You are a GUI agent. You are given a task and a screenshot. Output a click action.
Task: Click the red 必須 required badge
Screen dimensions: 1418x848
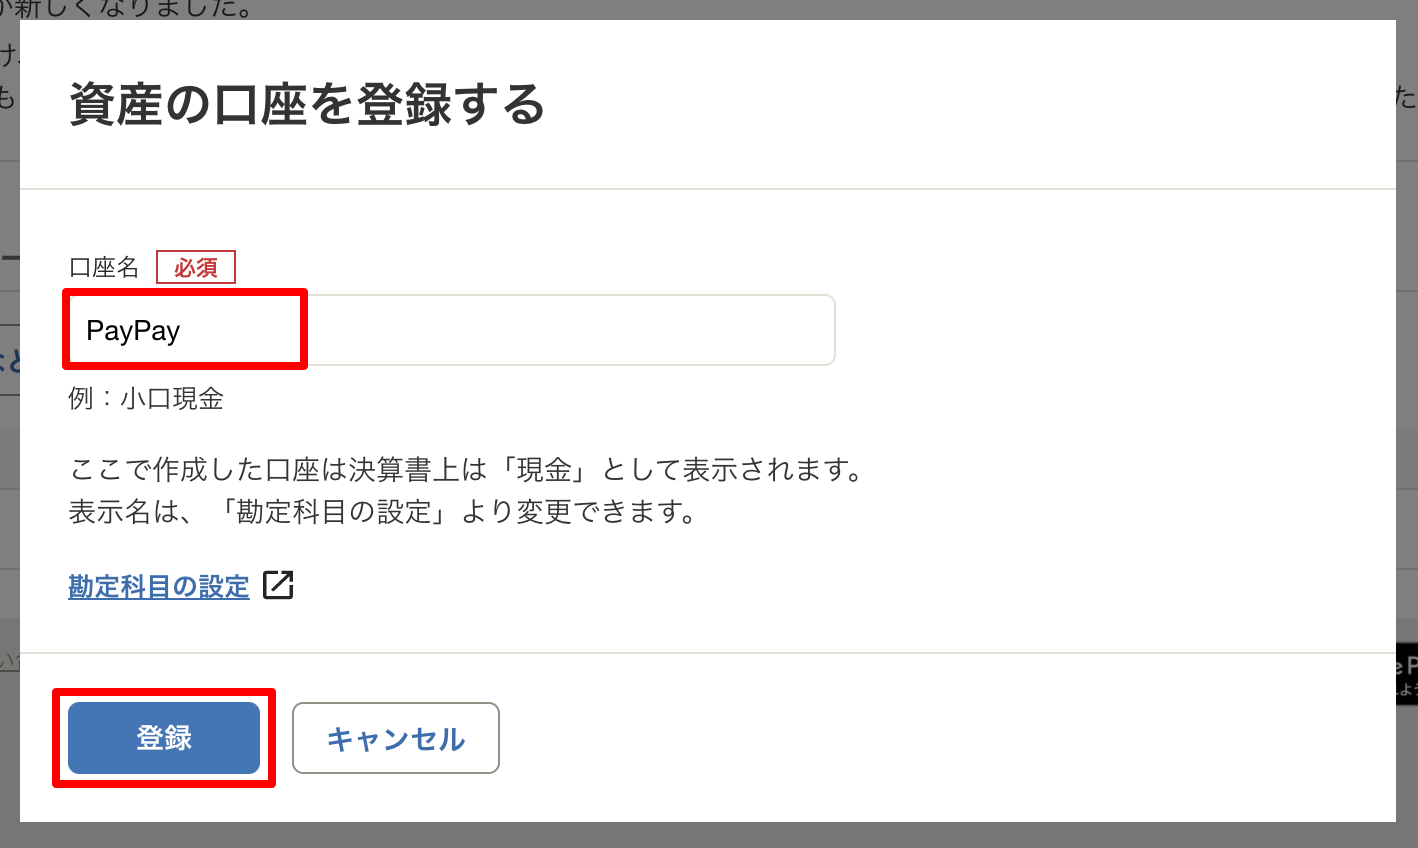coord(196,266)
